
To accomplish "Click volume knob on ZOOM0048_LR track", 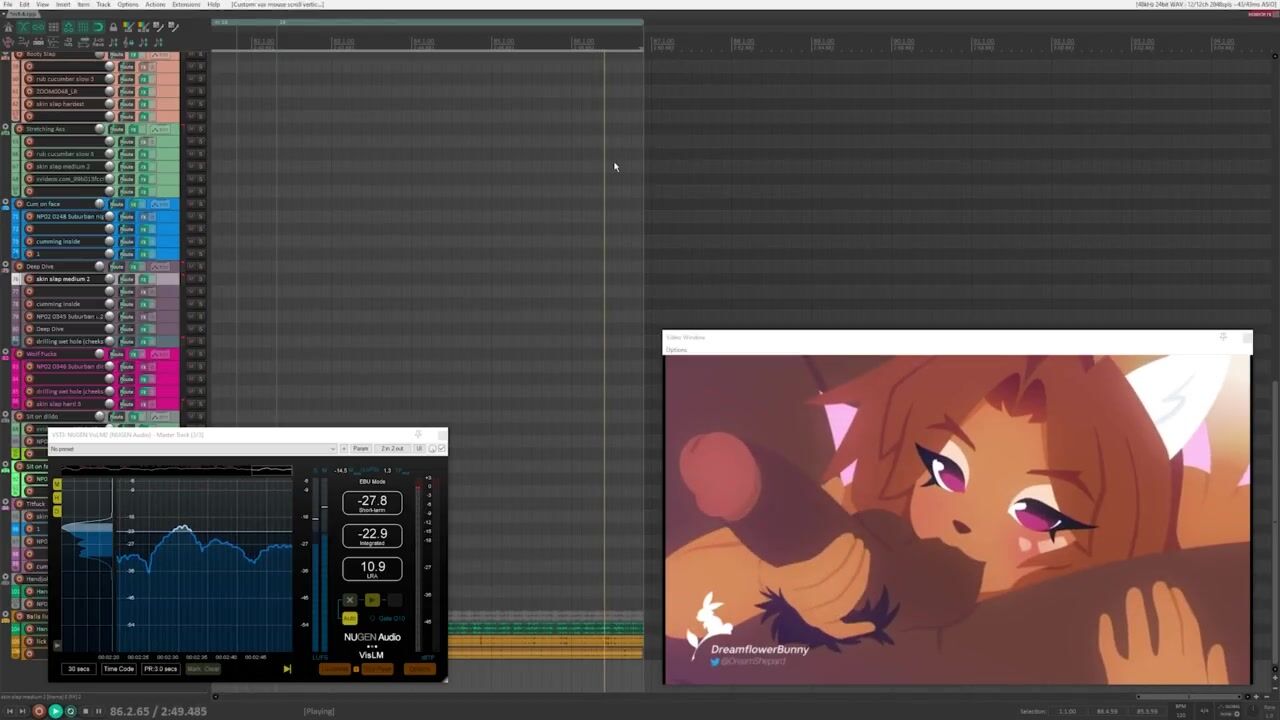I will [x=109, y=91].
